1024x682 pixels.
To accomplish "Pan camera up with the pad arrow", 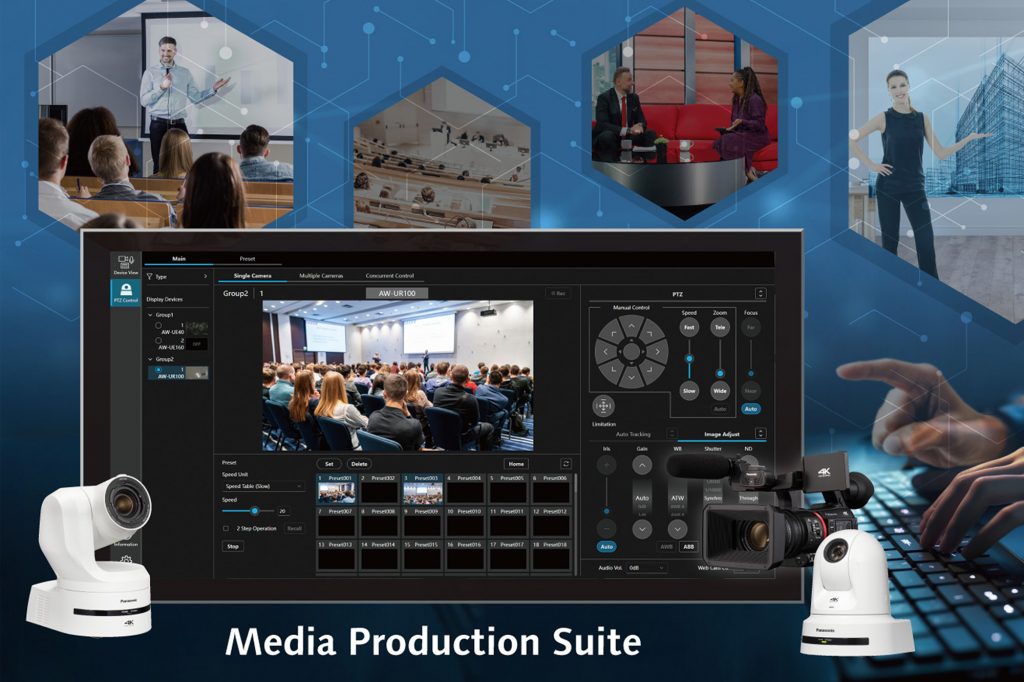I will click(x=631, y=325).
